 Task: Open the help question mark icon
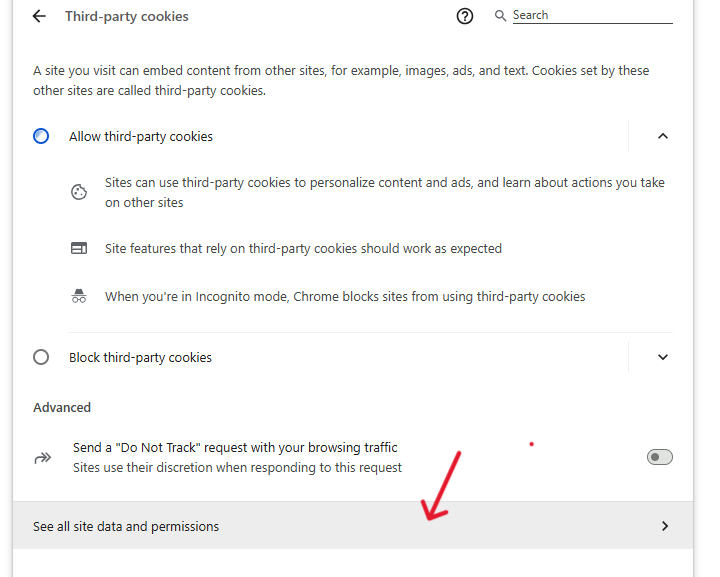464,16
